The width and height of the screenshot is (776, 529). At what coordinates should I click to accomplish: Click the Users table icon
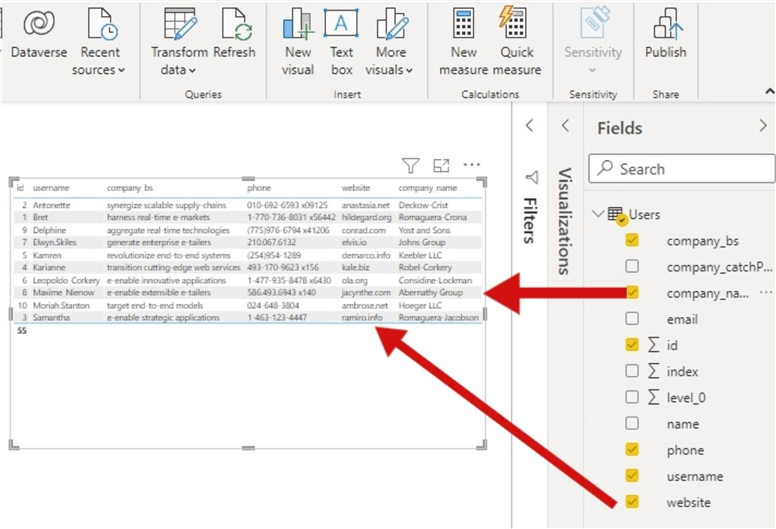(616, 215)
